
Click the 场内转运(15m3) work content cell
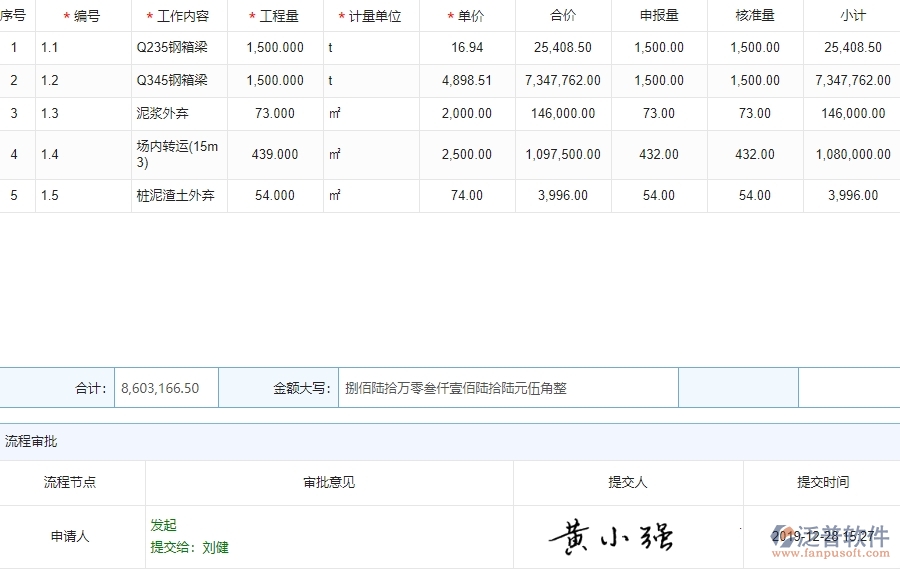tap(177, 154)
